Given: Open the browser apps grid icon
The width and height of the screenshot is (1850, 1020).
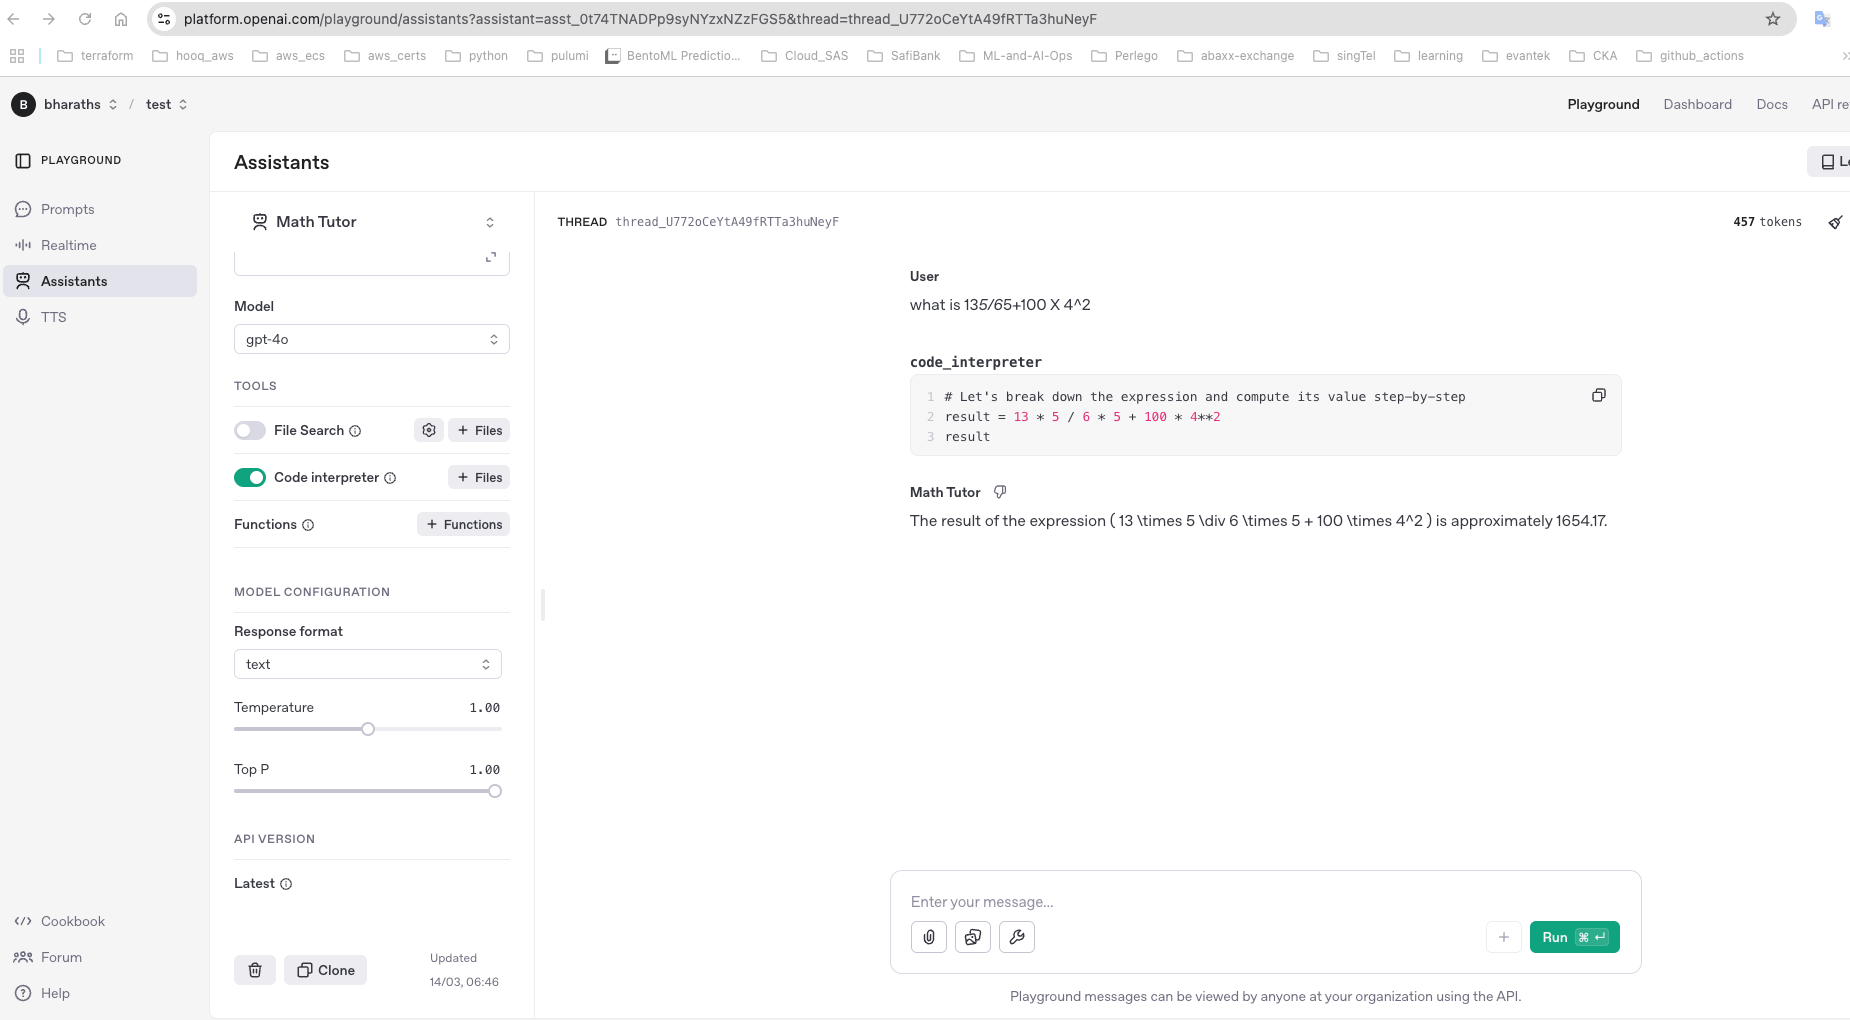Looking at the screenshot, I should (x=17, y=56).
